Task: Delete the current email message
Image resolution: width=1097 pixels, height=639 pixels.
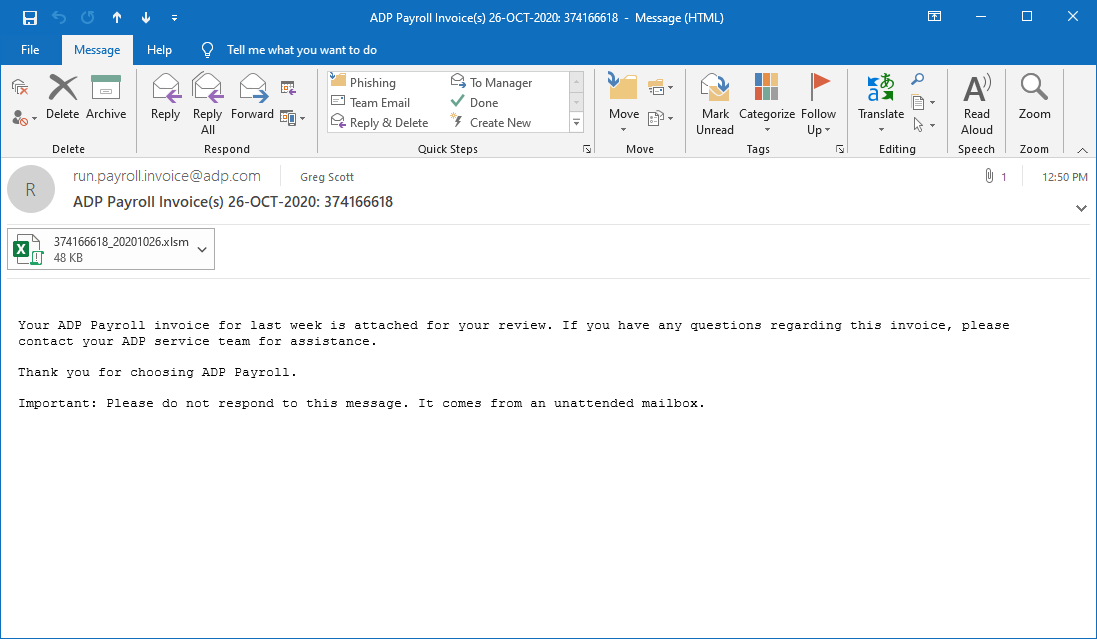Action: (62, 100)
